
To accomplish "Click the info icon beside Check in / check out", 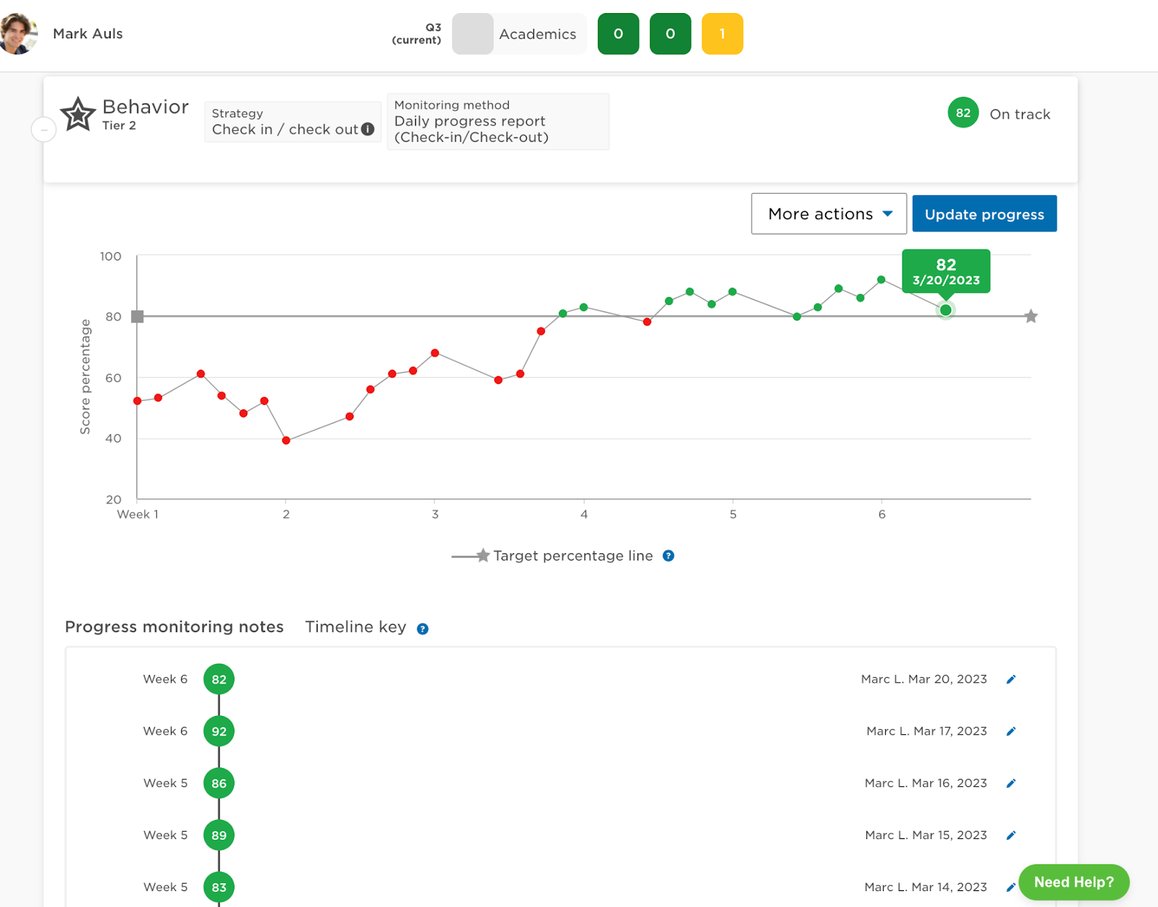I will (x=368, y=129).
